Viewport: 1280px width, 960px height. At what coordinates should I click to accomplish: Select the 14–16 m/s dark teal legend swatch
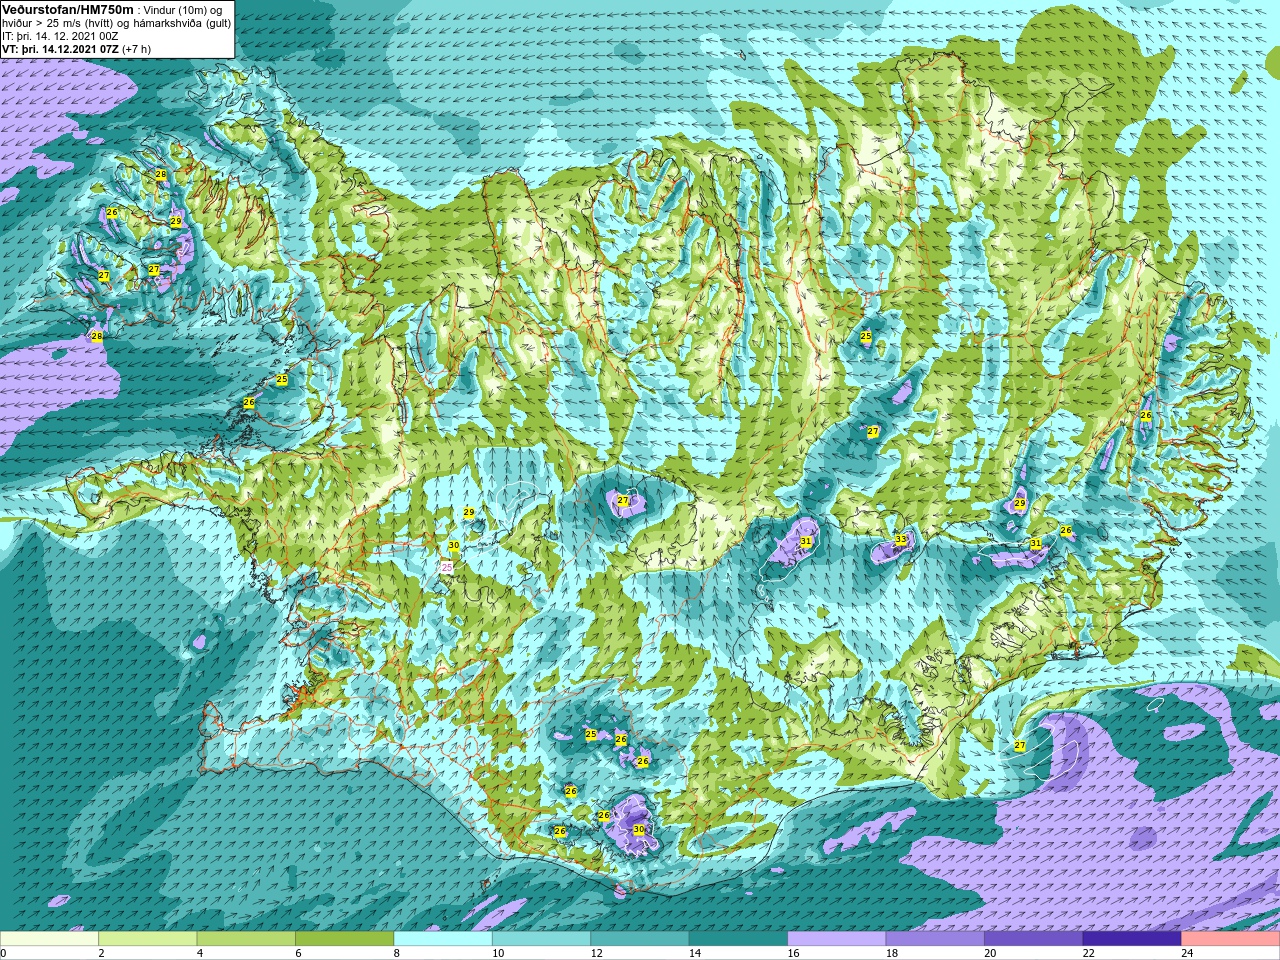click(x=738, y=938)
